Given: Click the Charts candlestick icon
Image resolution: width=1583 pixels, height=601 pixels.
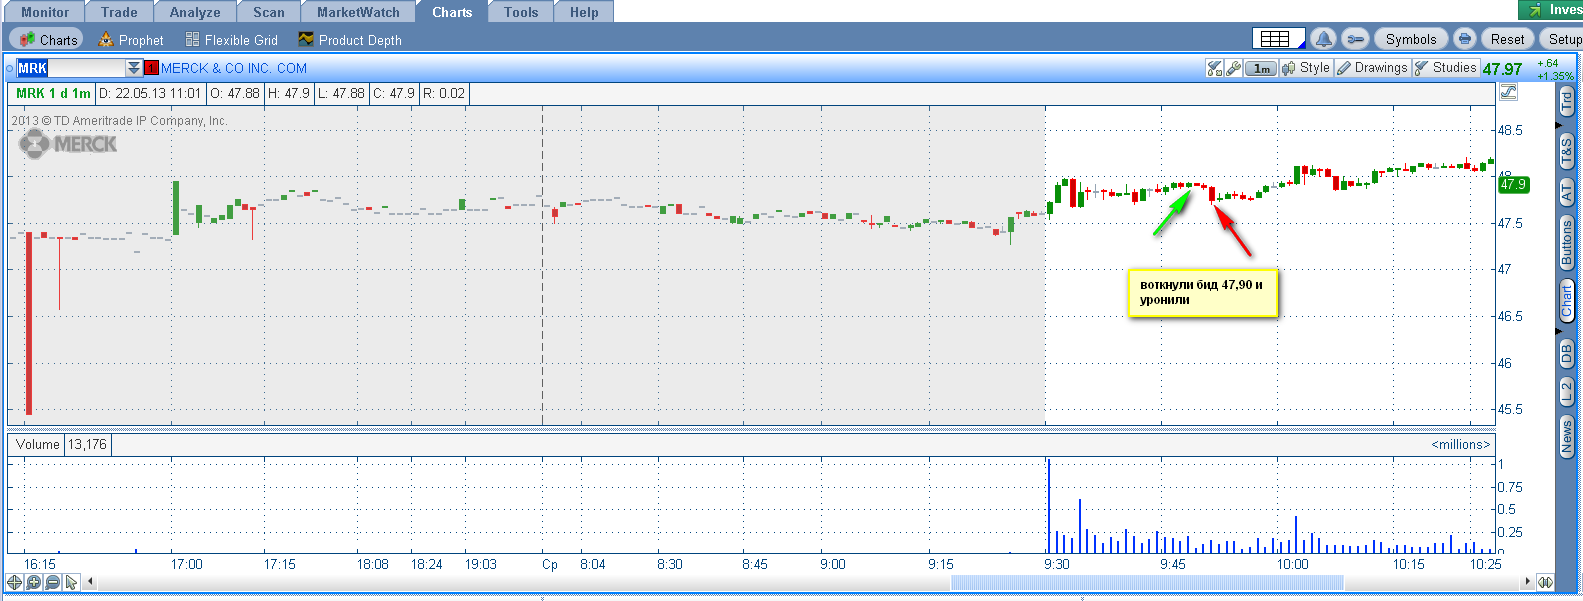Looking at the screenshot, I should pyautogui.click(x=27, y=39).
